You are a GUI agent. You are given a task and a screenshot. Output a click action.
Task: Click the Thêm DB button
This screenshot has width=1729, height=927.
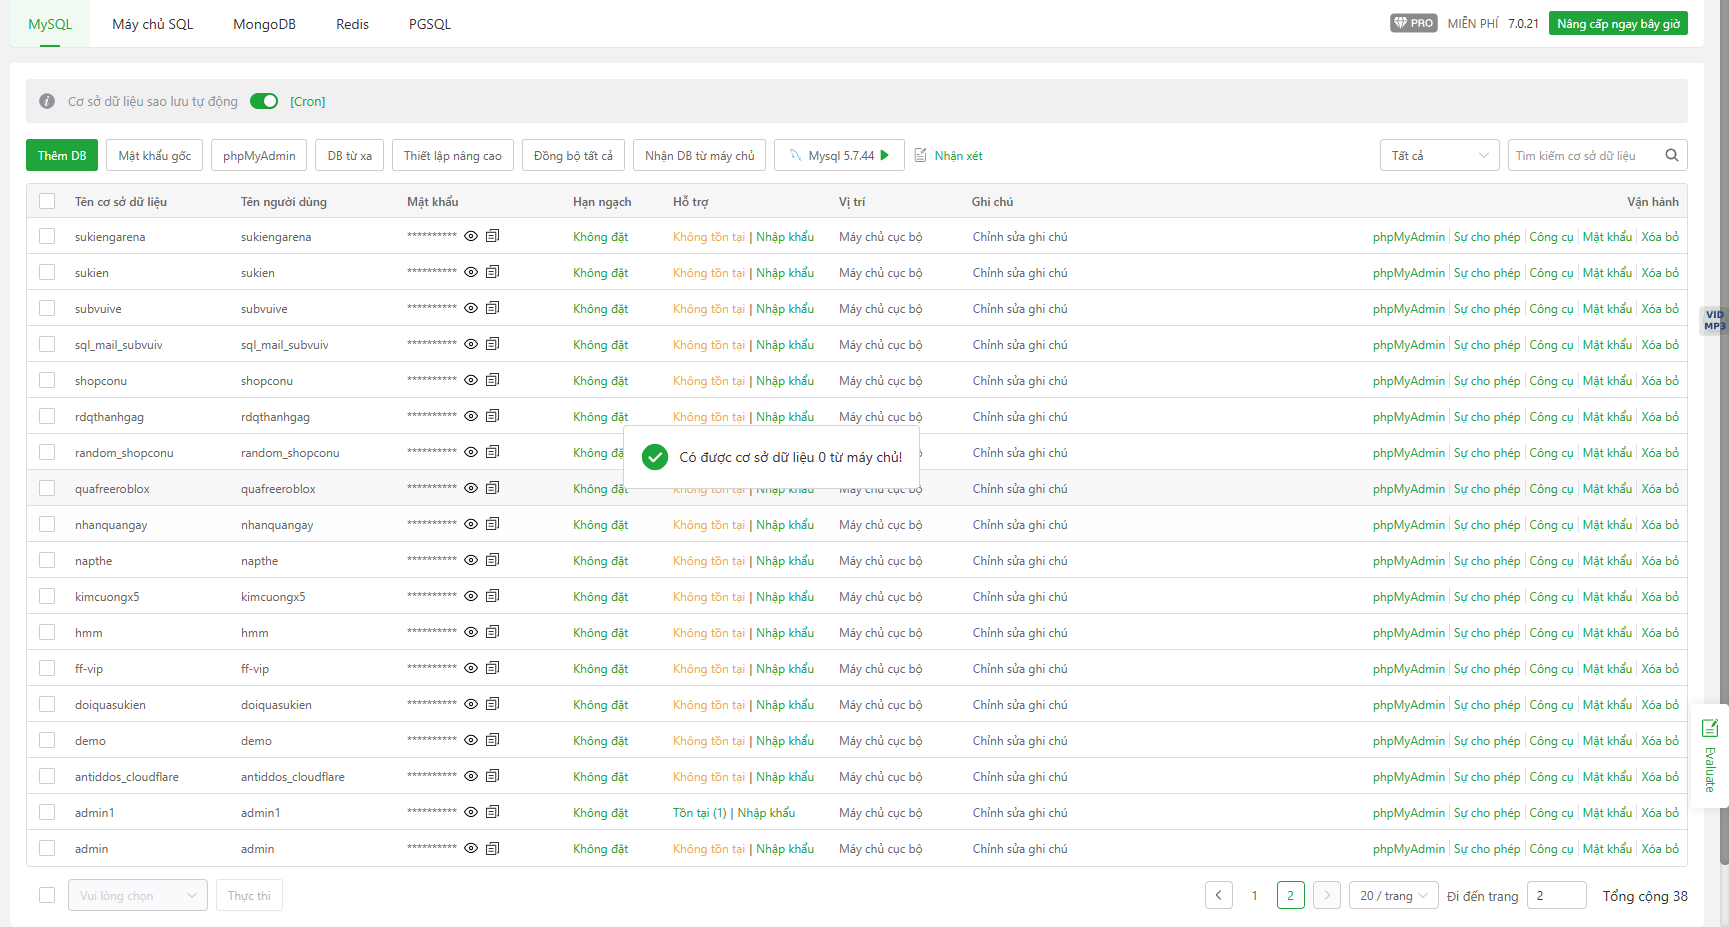coord(62,155)
